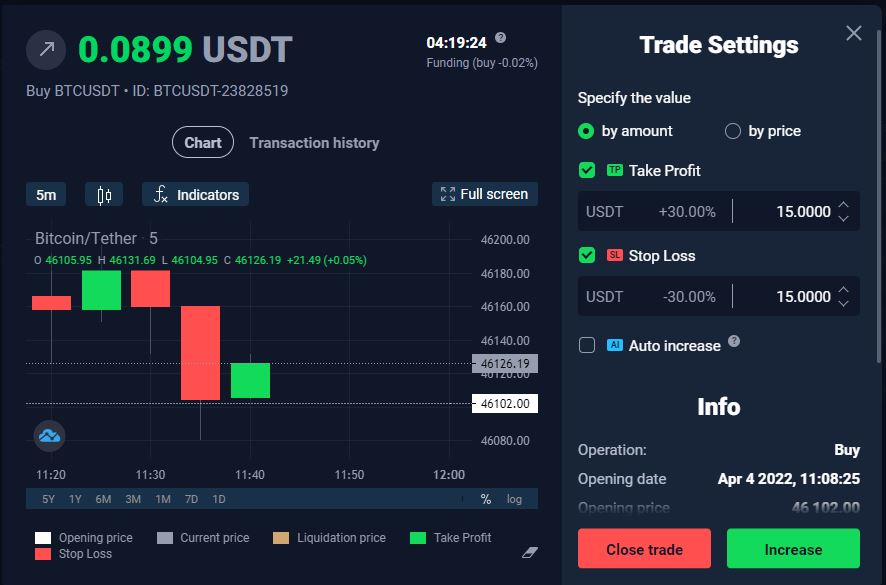Click the funding info question mark icon
Viewport: 886px width, 585px height.
[x=501, y=38]
